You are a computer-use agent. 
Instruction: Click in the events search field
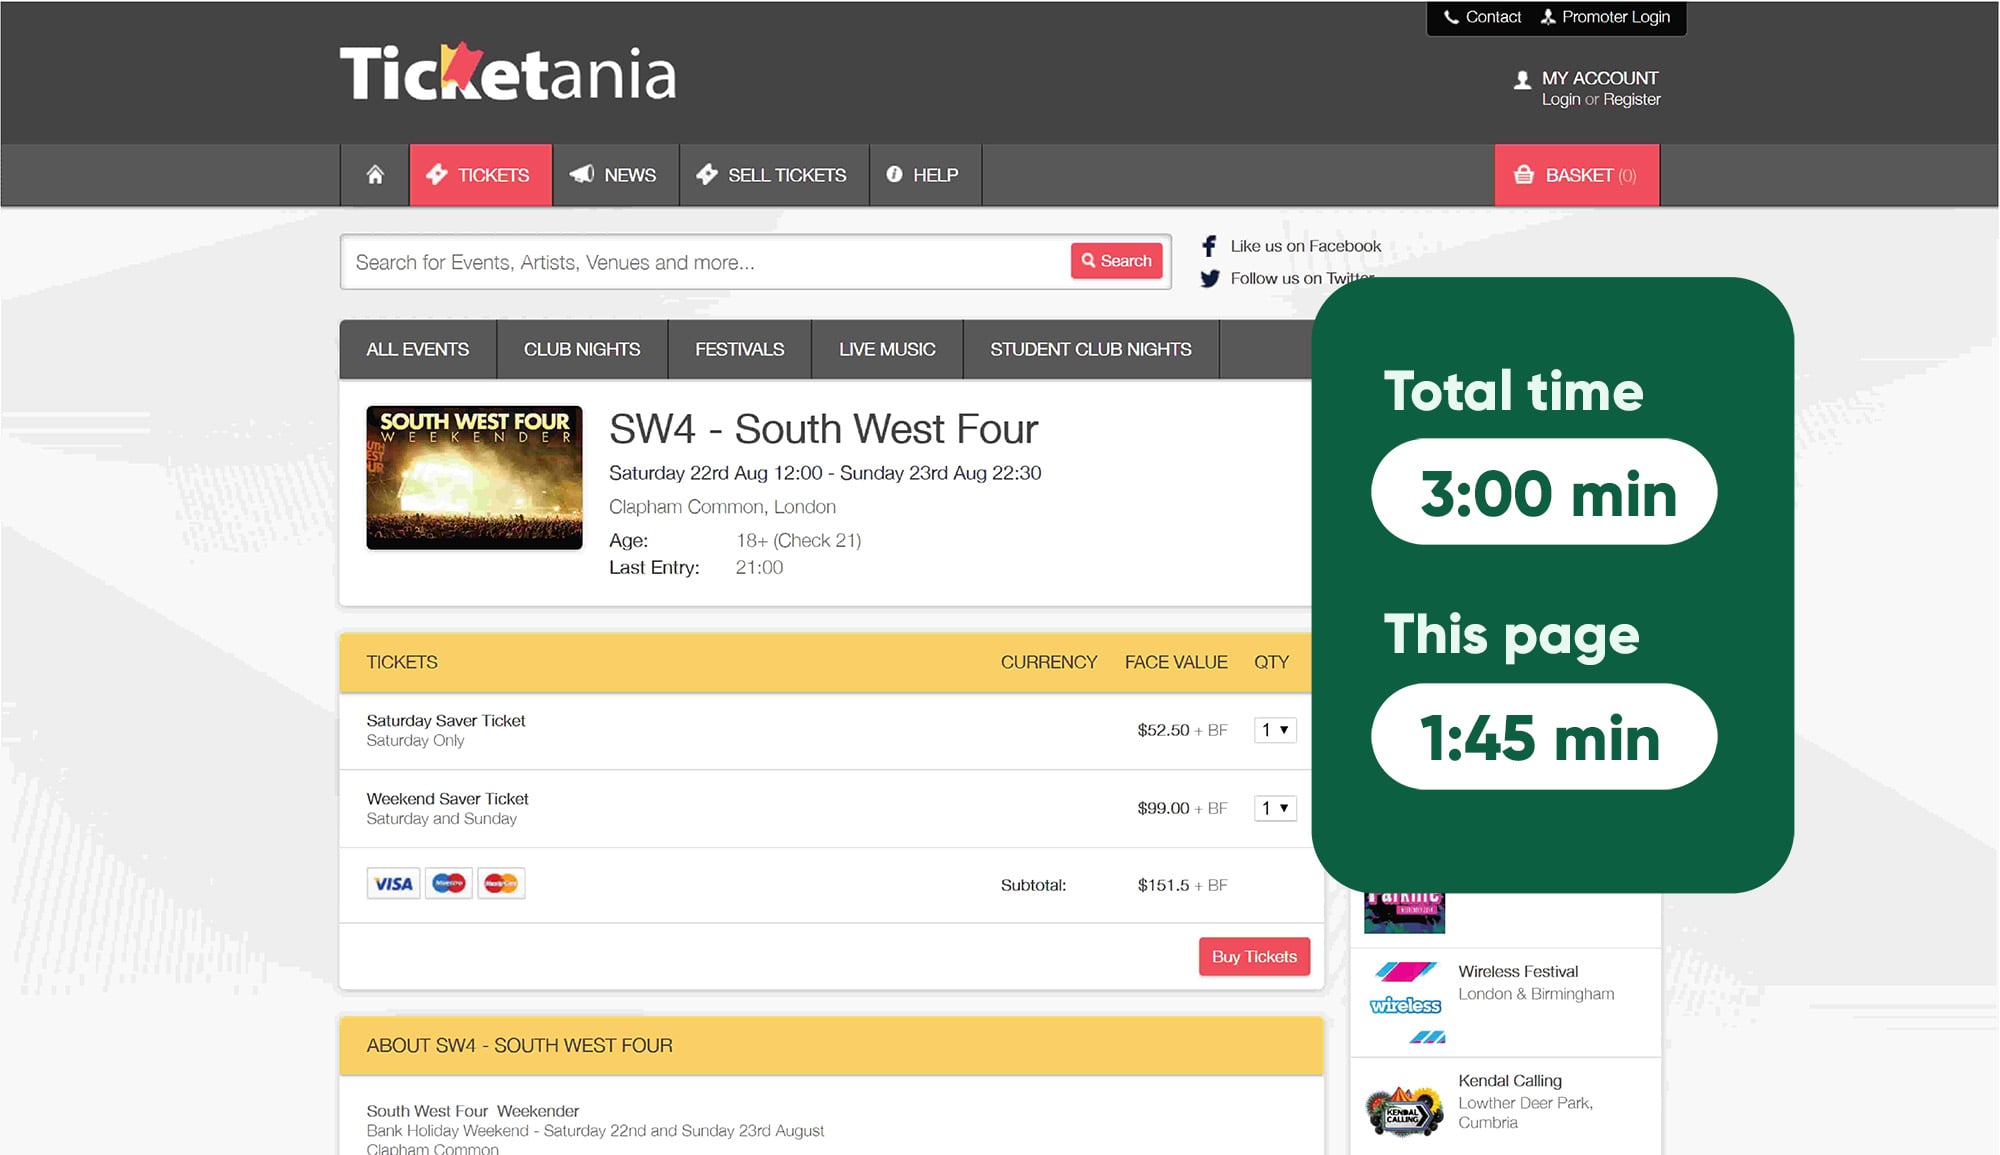point(706,262)
